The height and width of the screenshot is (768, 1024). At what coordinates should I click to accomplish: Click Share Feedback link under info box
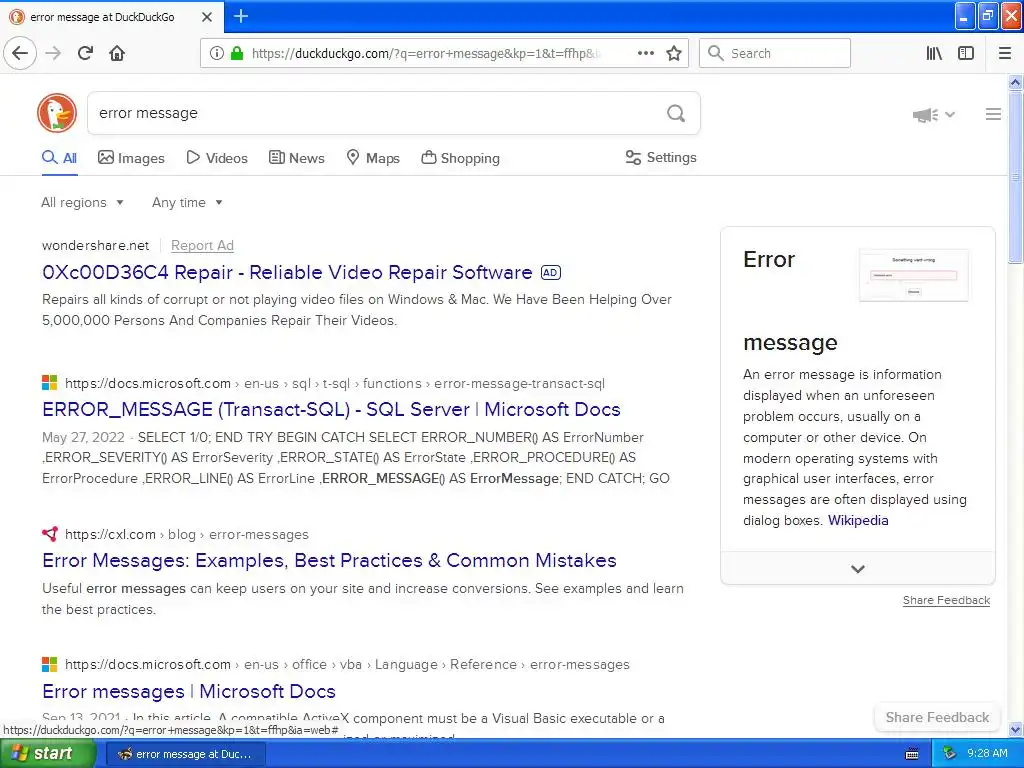point(946,600)
